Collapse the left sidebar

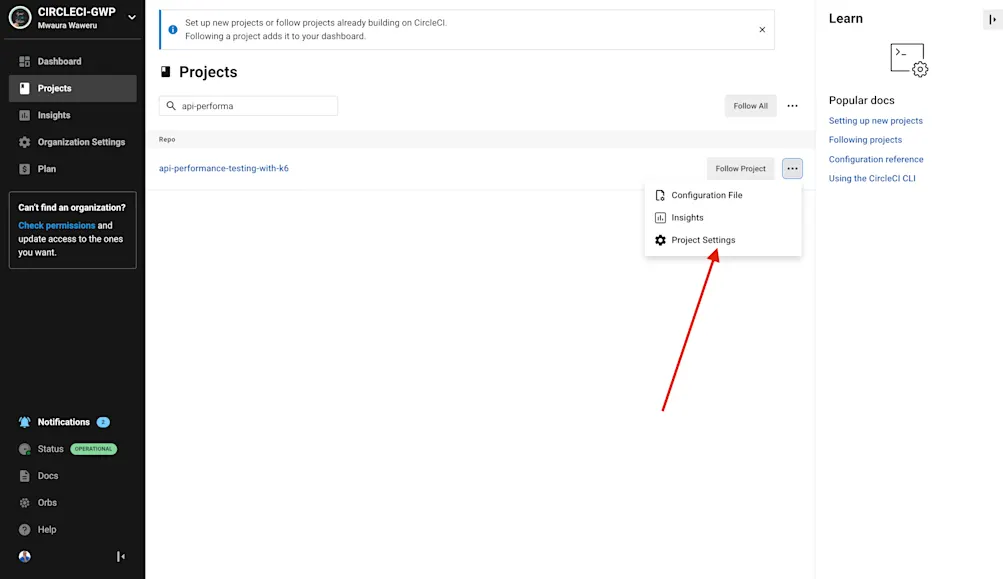(x=121, y=557)
